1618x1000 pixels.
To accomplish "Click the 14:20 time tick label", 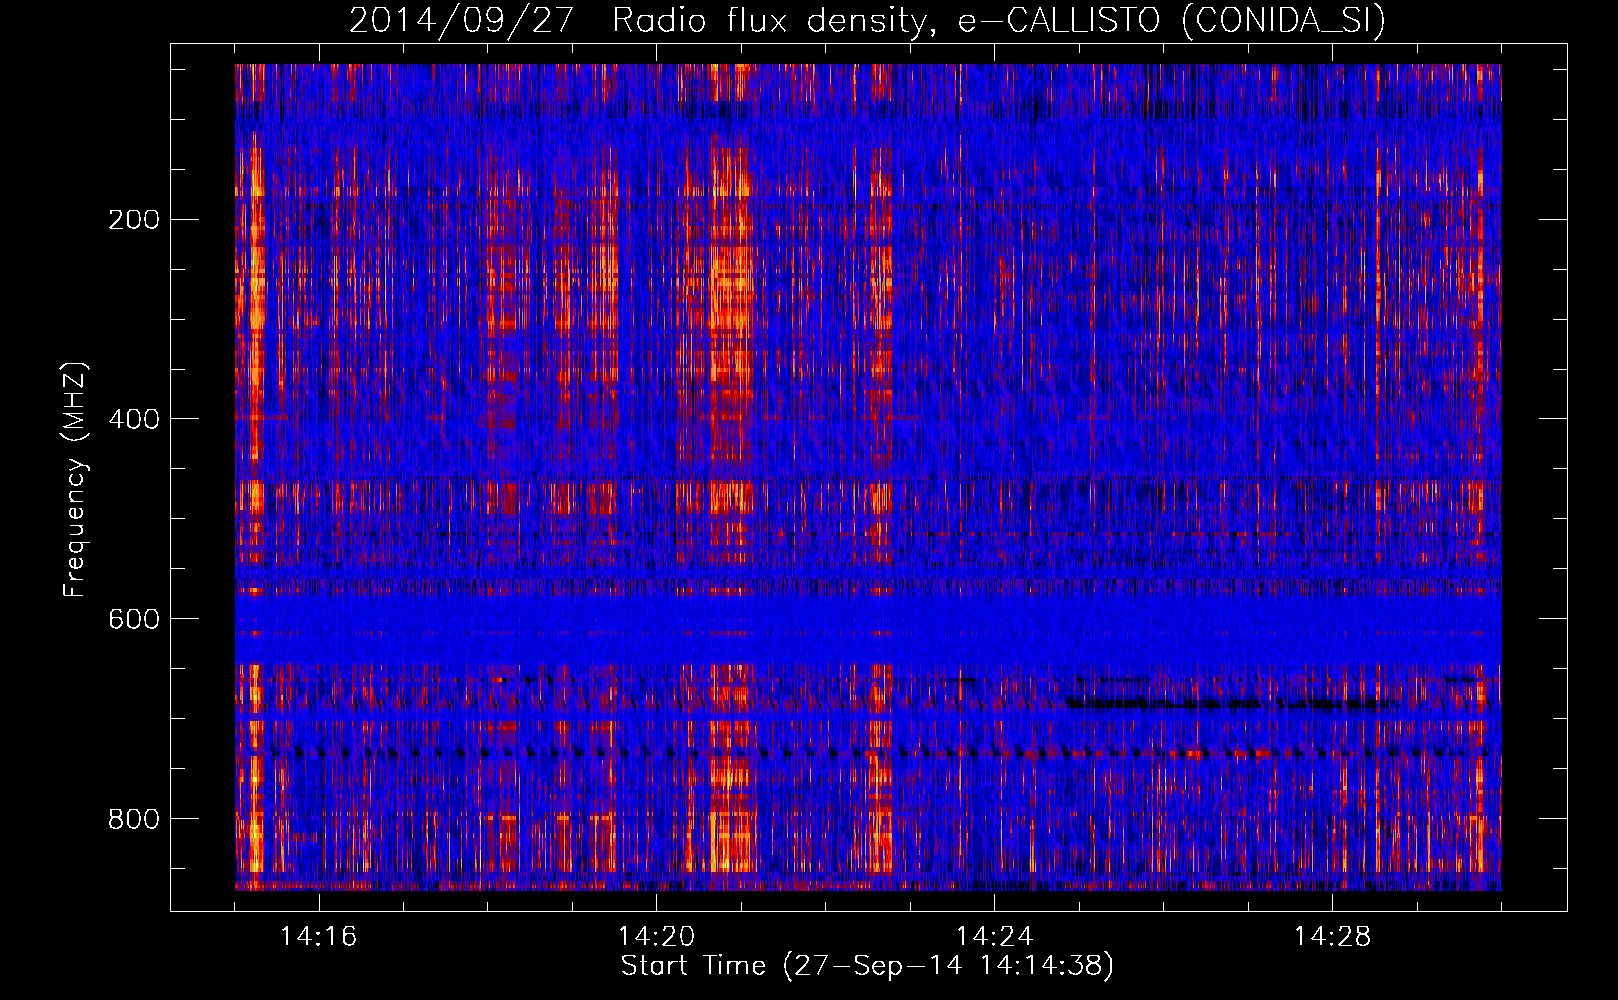I will (x=656, y=936).
